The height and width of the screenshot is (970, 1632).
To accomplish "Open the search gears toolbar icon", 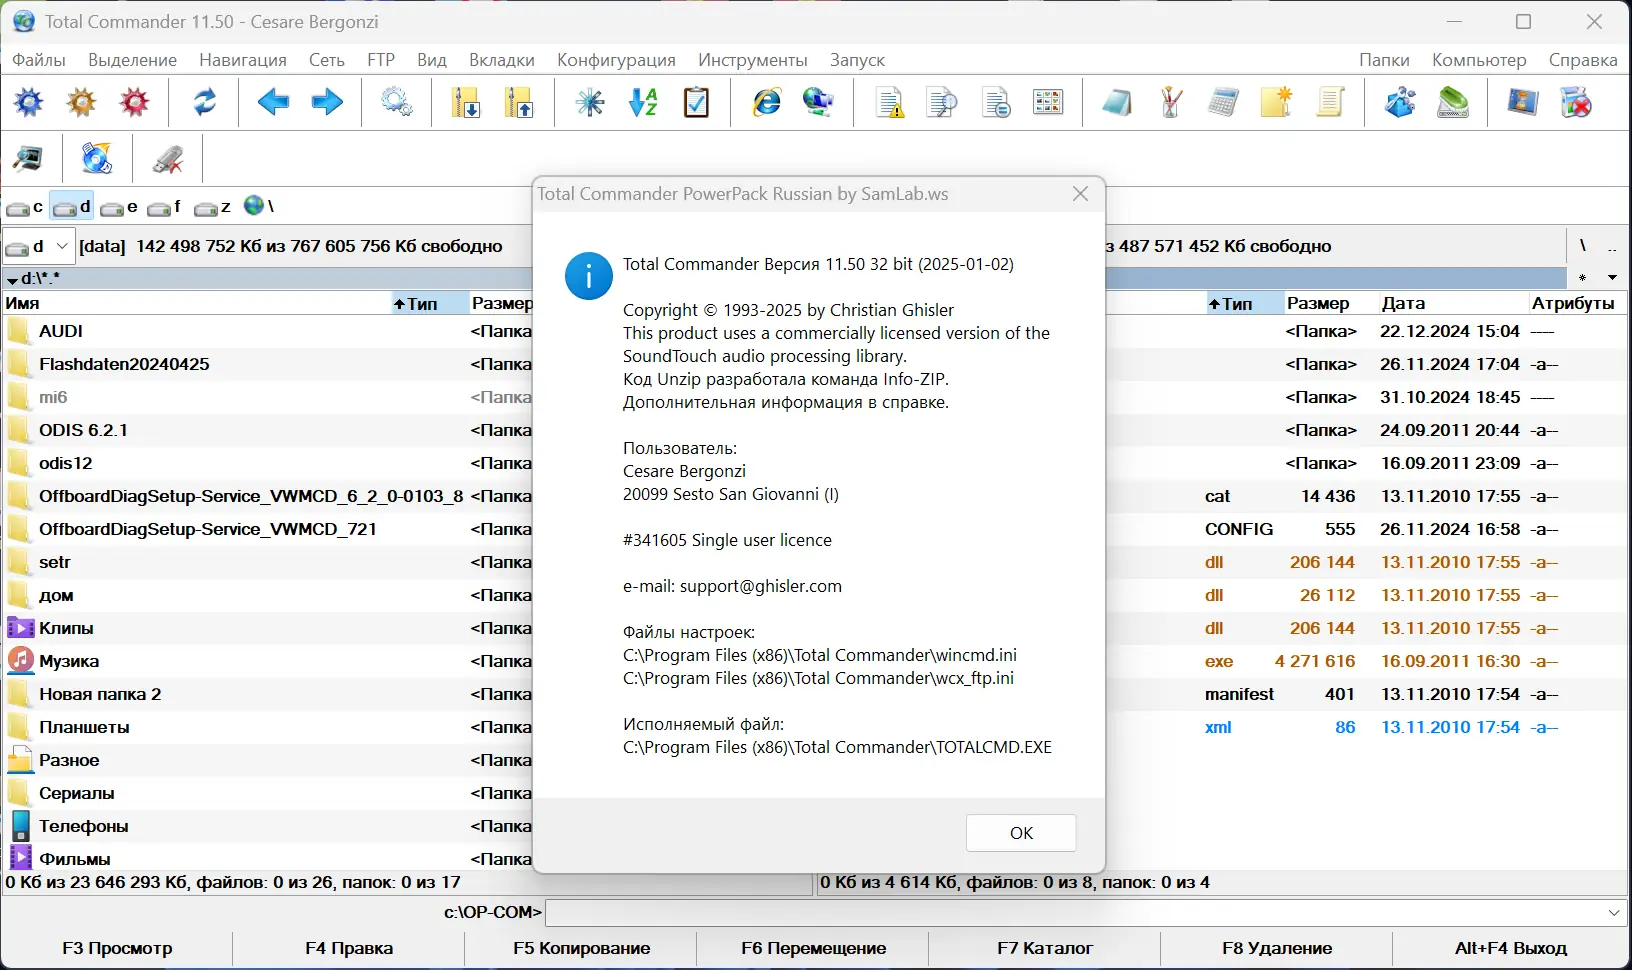I will (x=397, y=102).
